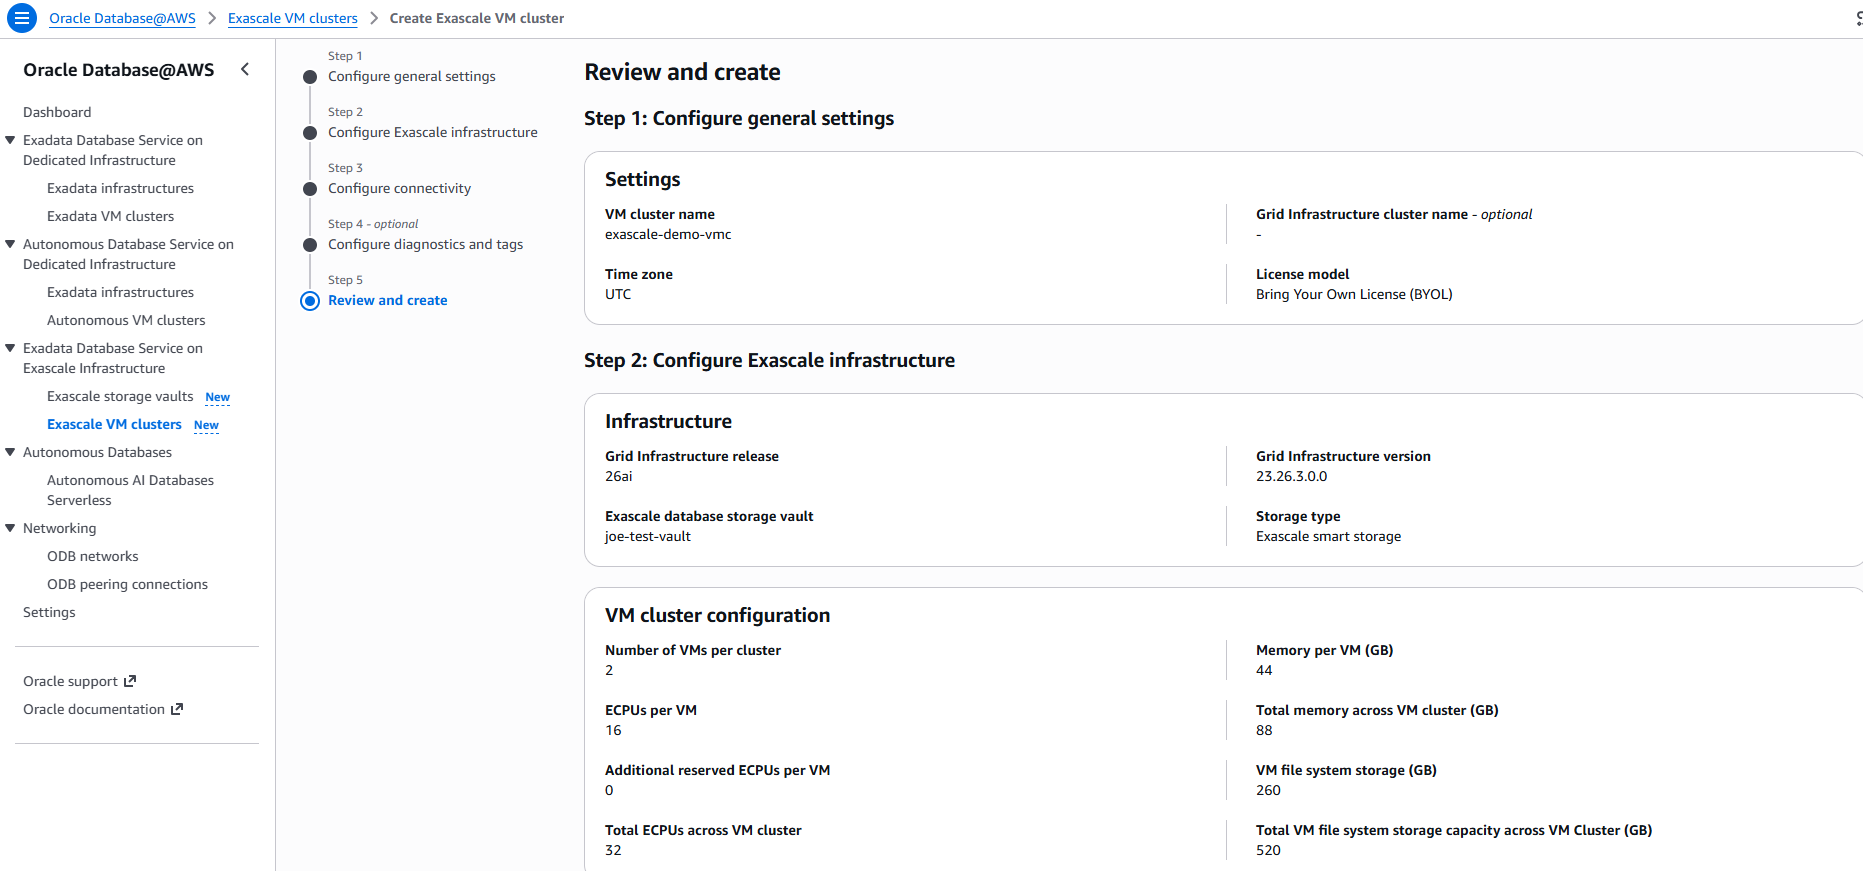Jump to Configure general settings step
Viewport: 1863px width, 871px height.
pos(412,76)
